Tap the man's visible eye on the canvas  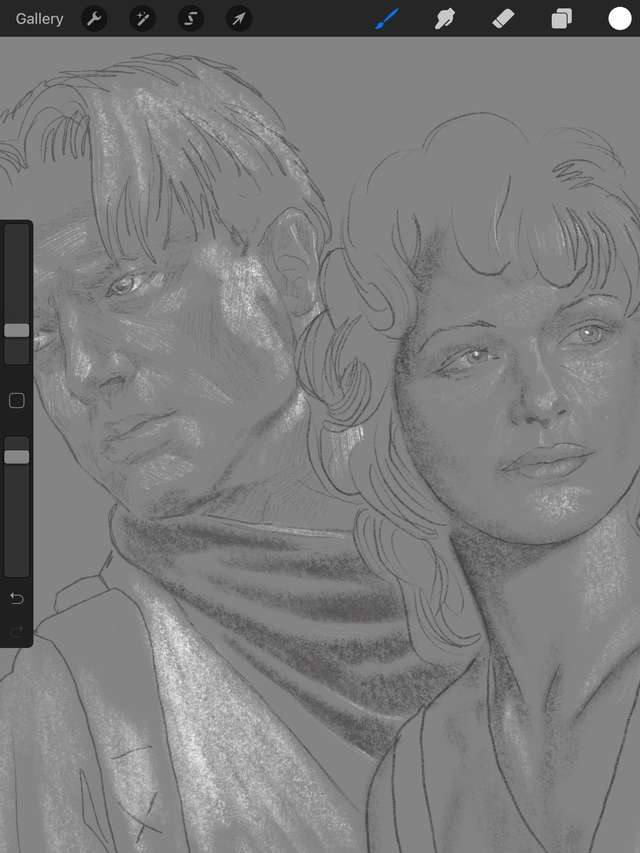point(124,285)
